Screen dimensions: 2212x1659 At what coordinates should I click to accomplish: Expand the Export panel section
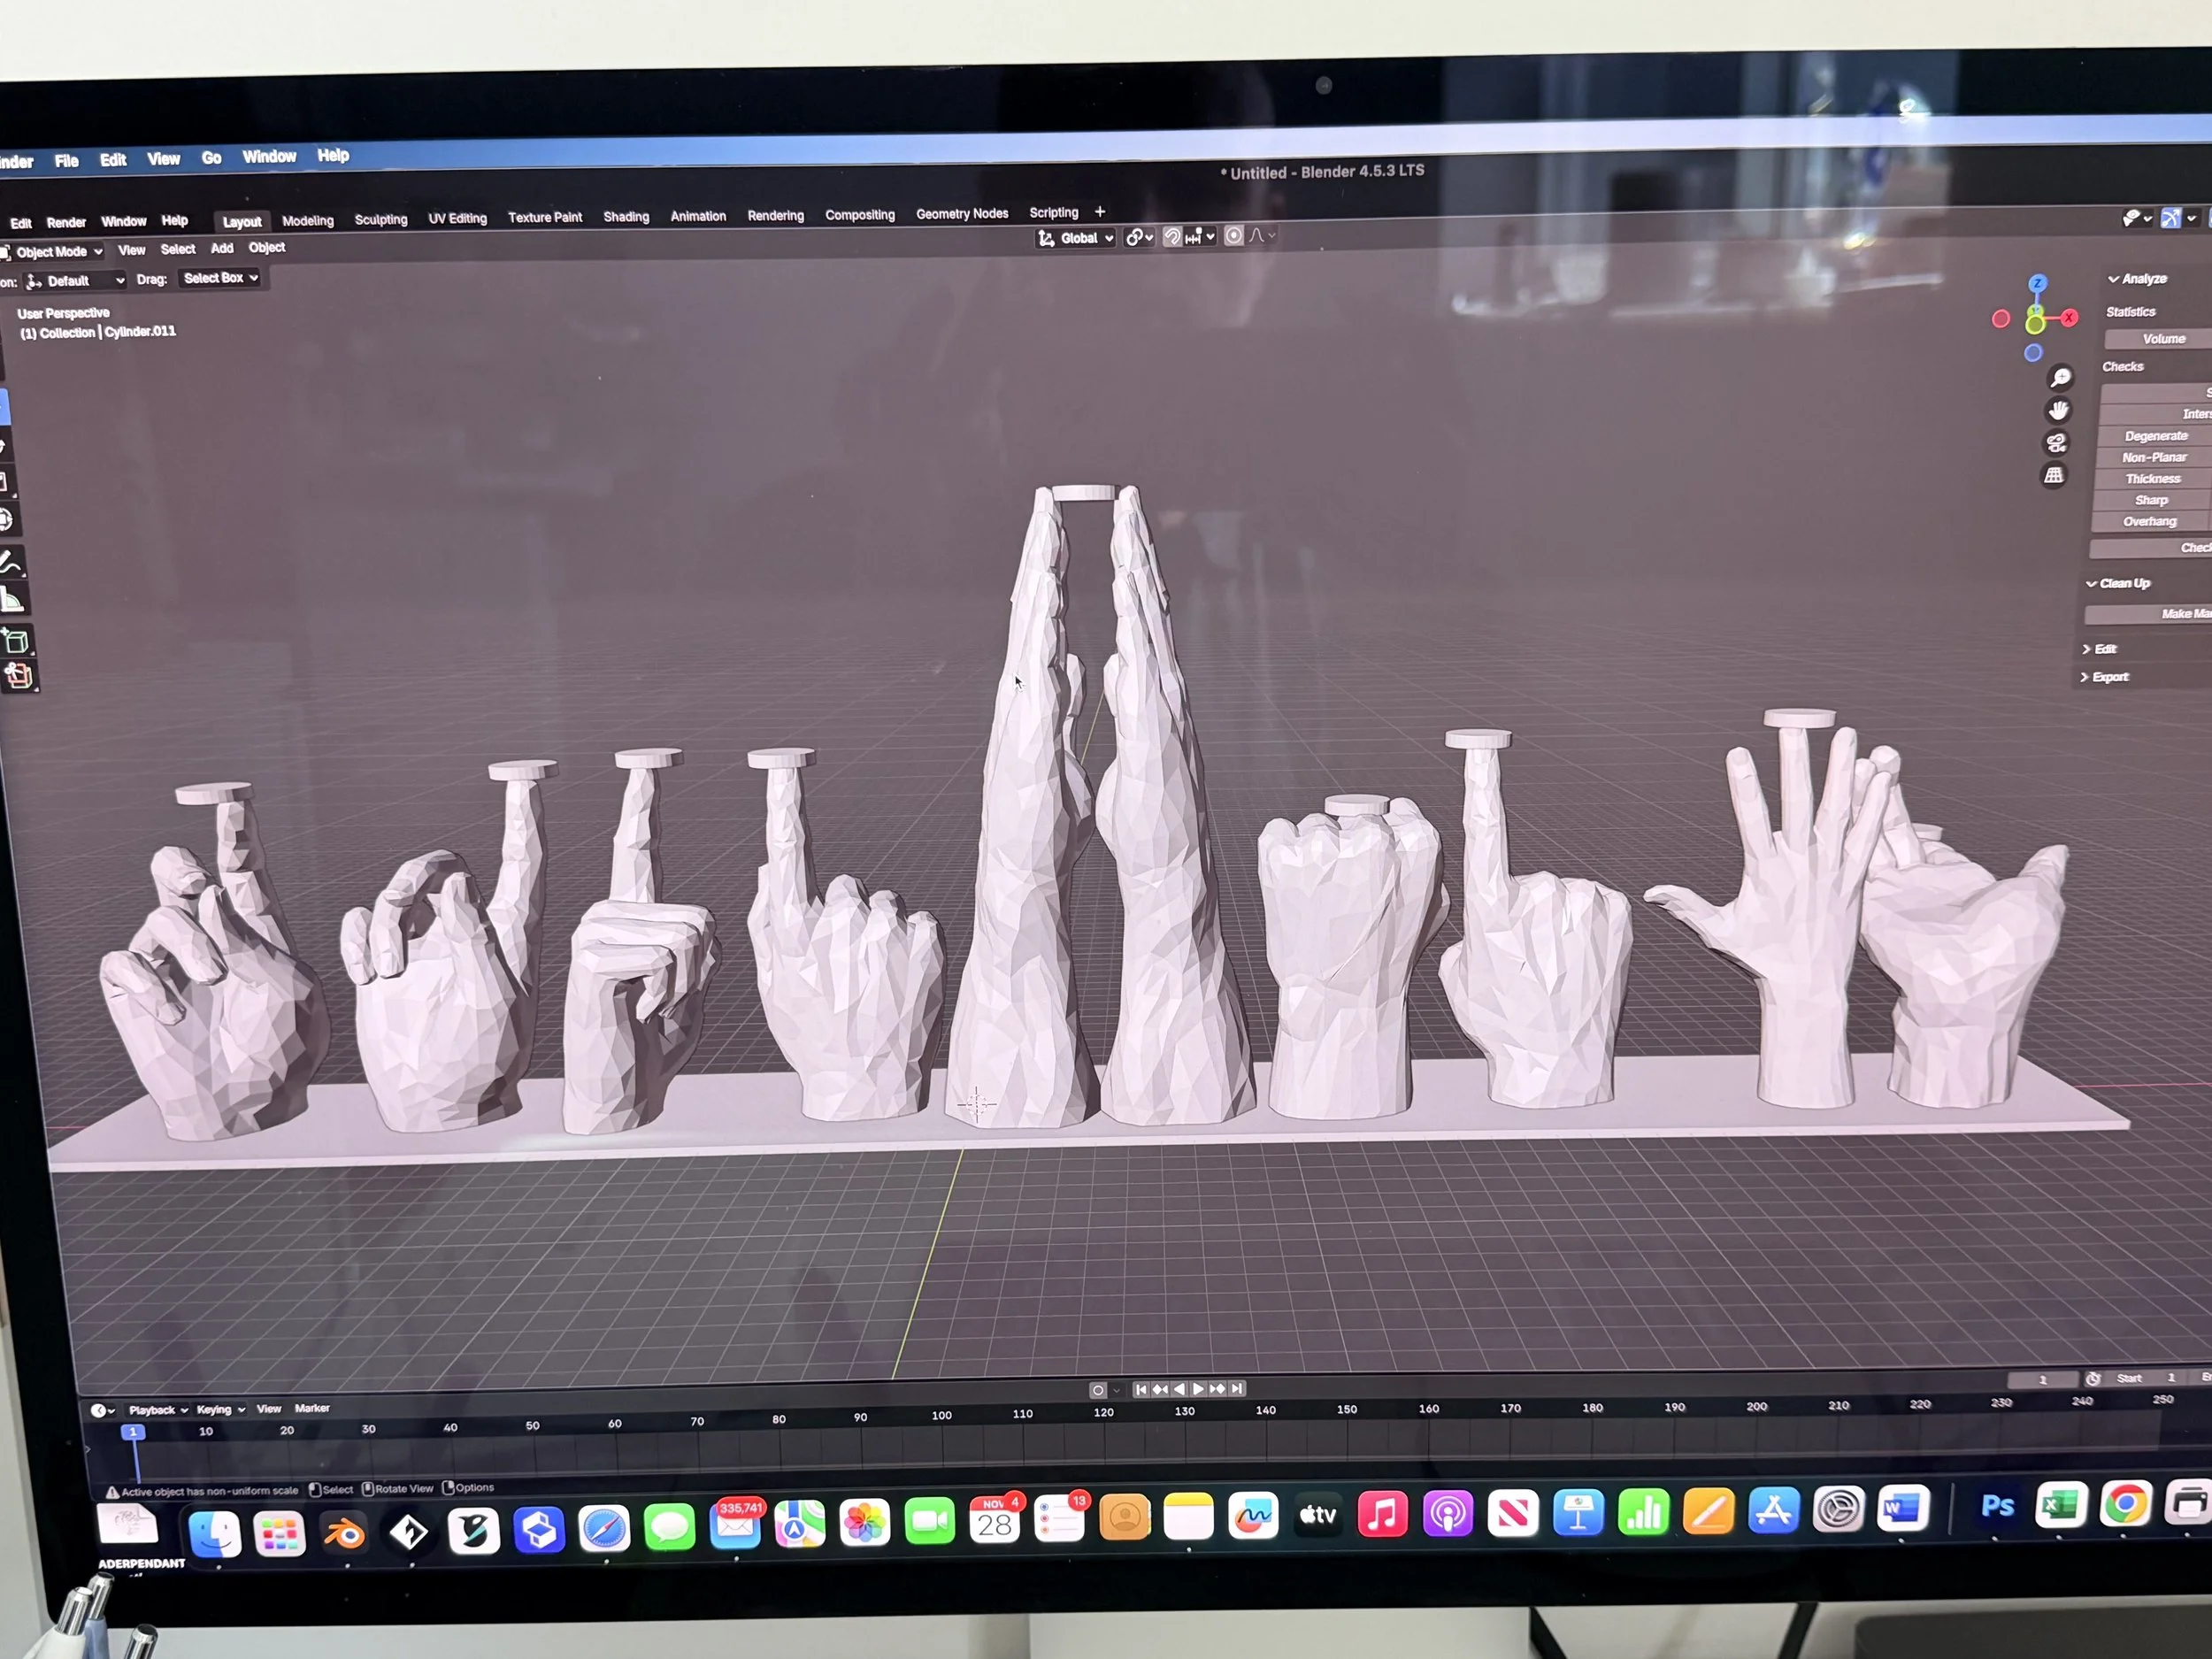[x=2105, y=677]
